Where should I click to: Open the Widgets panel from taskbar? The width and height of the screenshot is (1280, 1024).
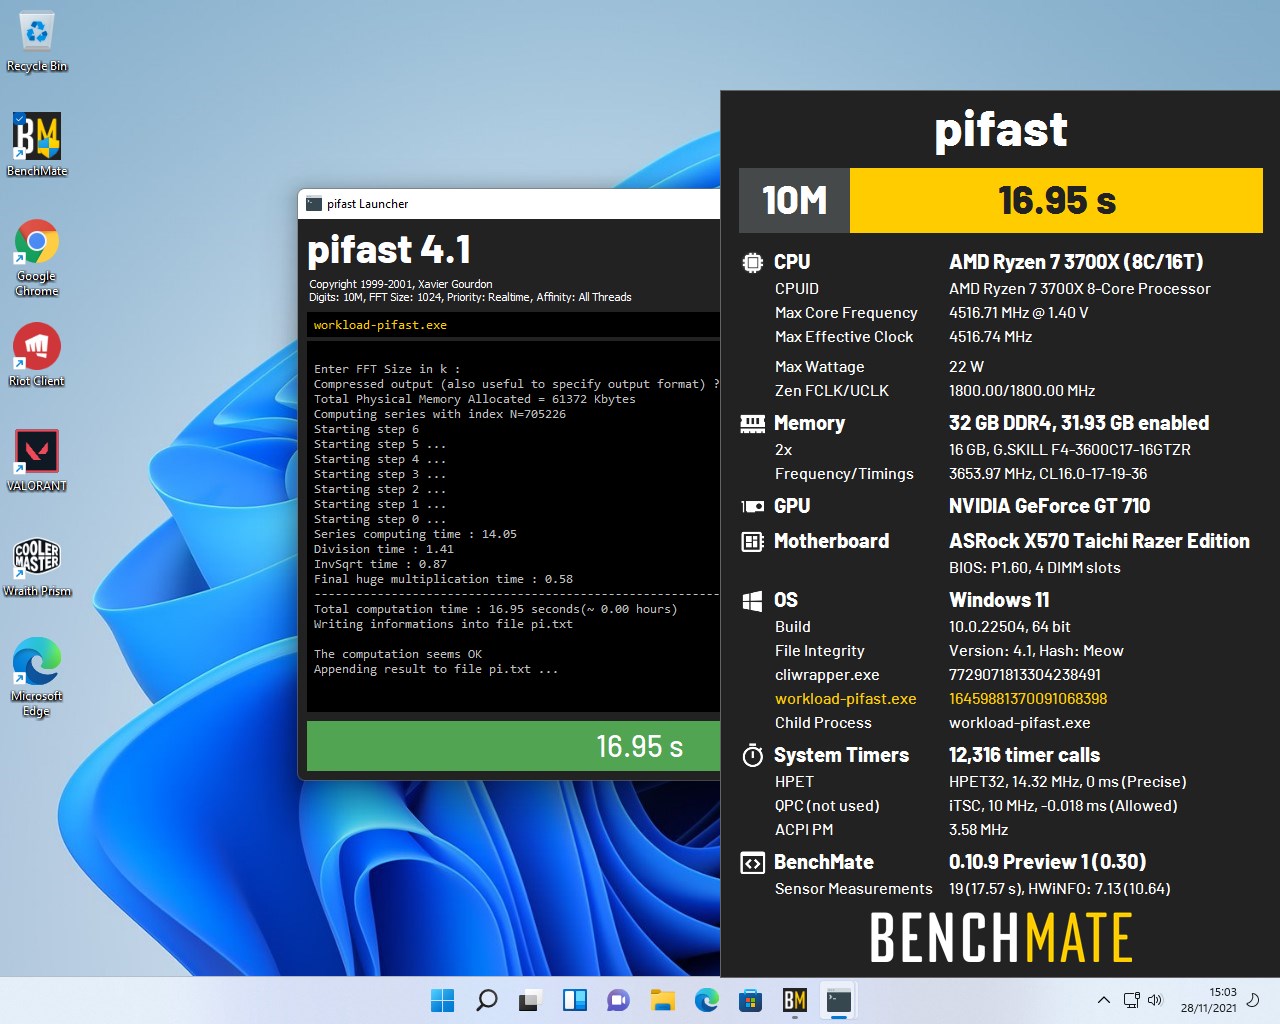[x=575, y=1000]
